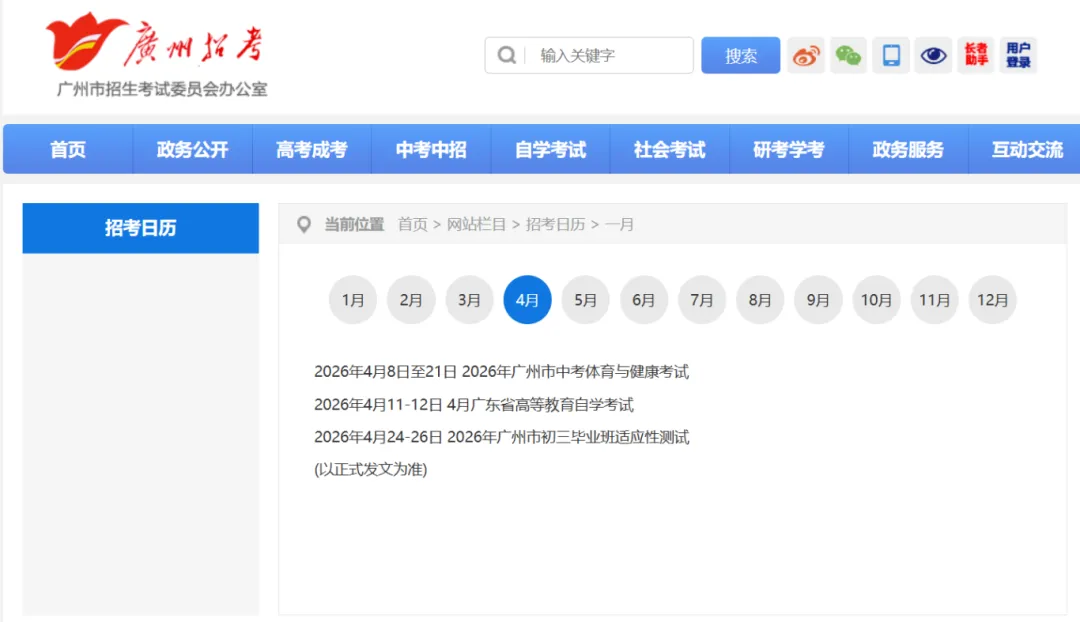Click the accessibility eye icon

pos(933,56)
